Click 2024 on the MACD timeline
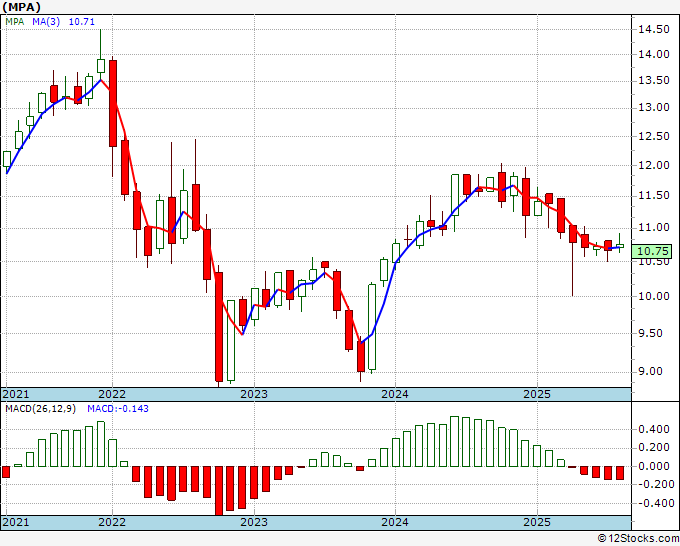The image size is (680, 546). [395, 522]
